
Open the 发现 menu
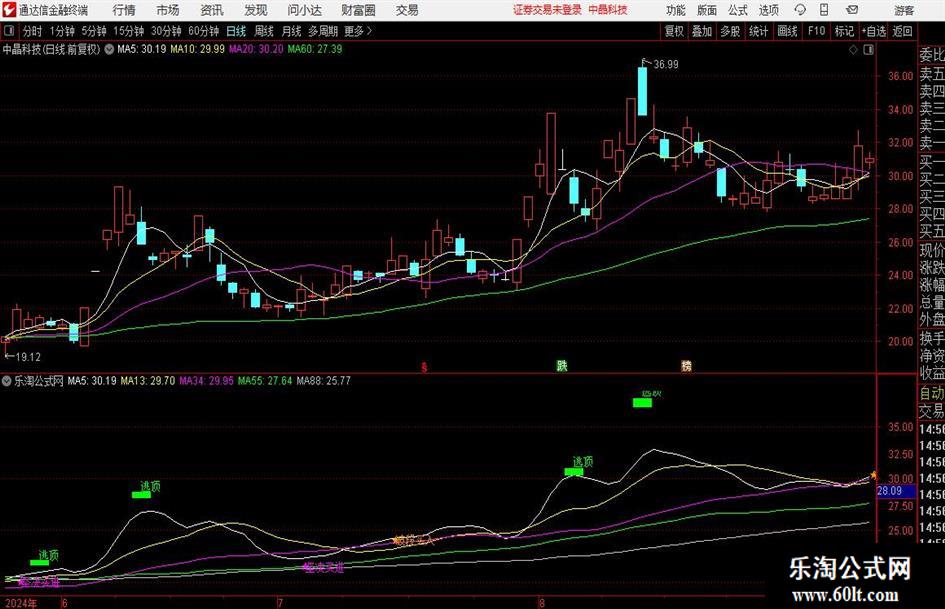256,10
